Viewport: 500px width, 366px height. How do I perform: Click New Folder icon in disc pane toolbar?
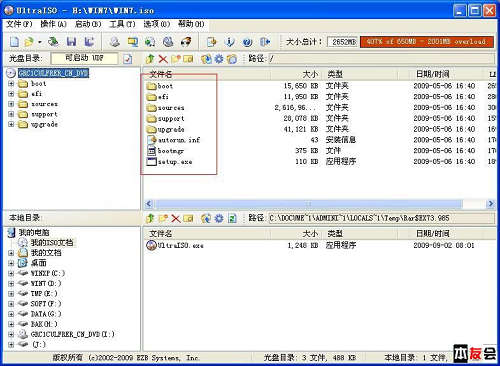[x=176, y=59]
